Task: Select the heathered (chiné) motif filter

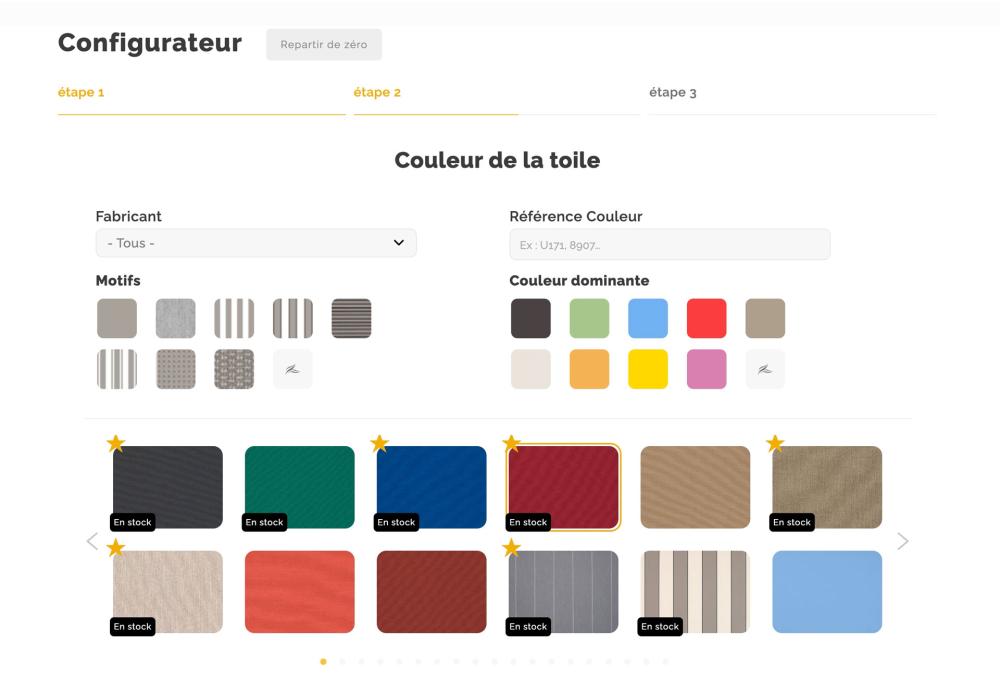Action: [x=174, y=317]
